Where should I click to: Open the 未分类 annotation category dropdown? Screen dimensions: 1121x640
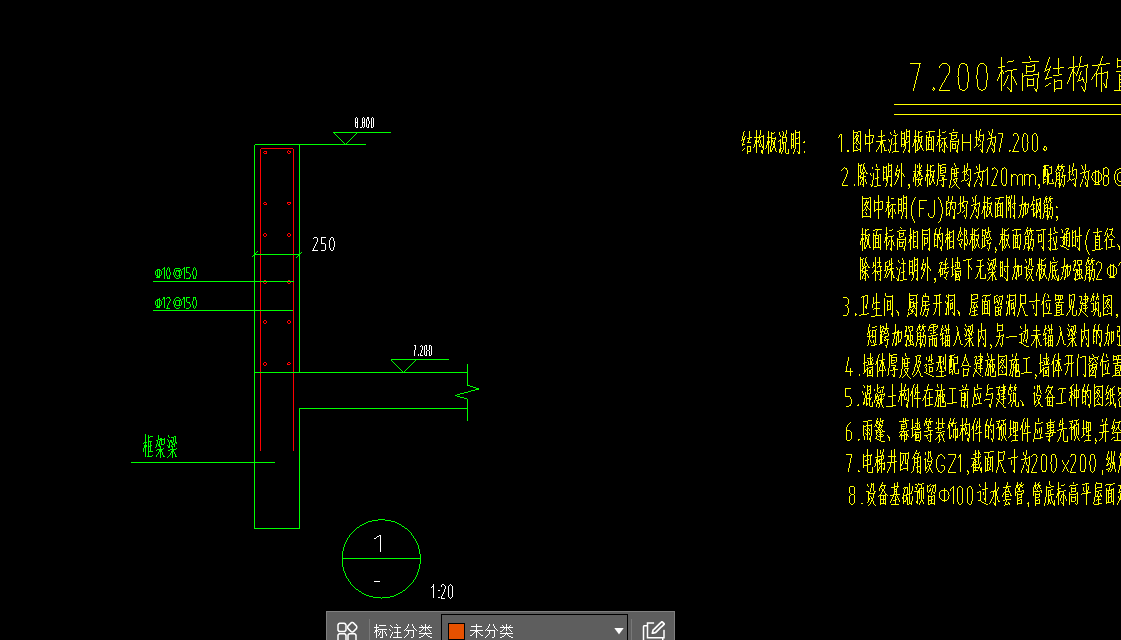534,630
